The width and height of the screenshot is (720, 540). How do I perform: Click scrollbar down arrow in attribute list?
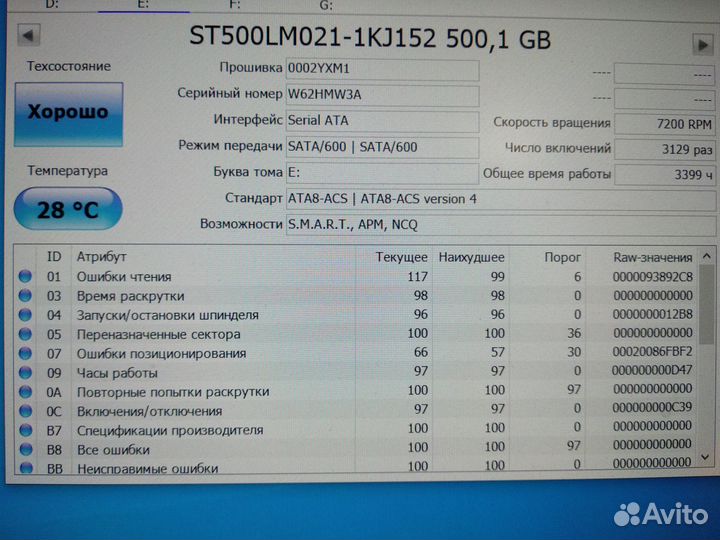point(706,457)
